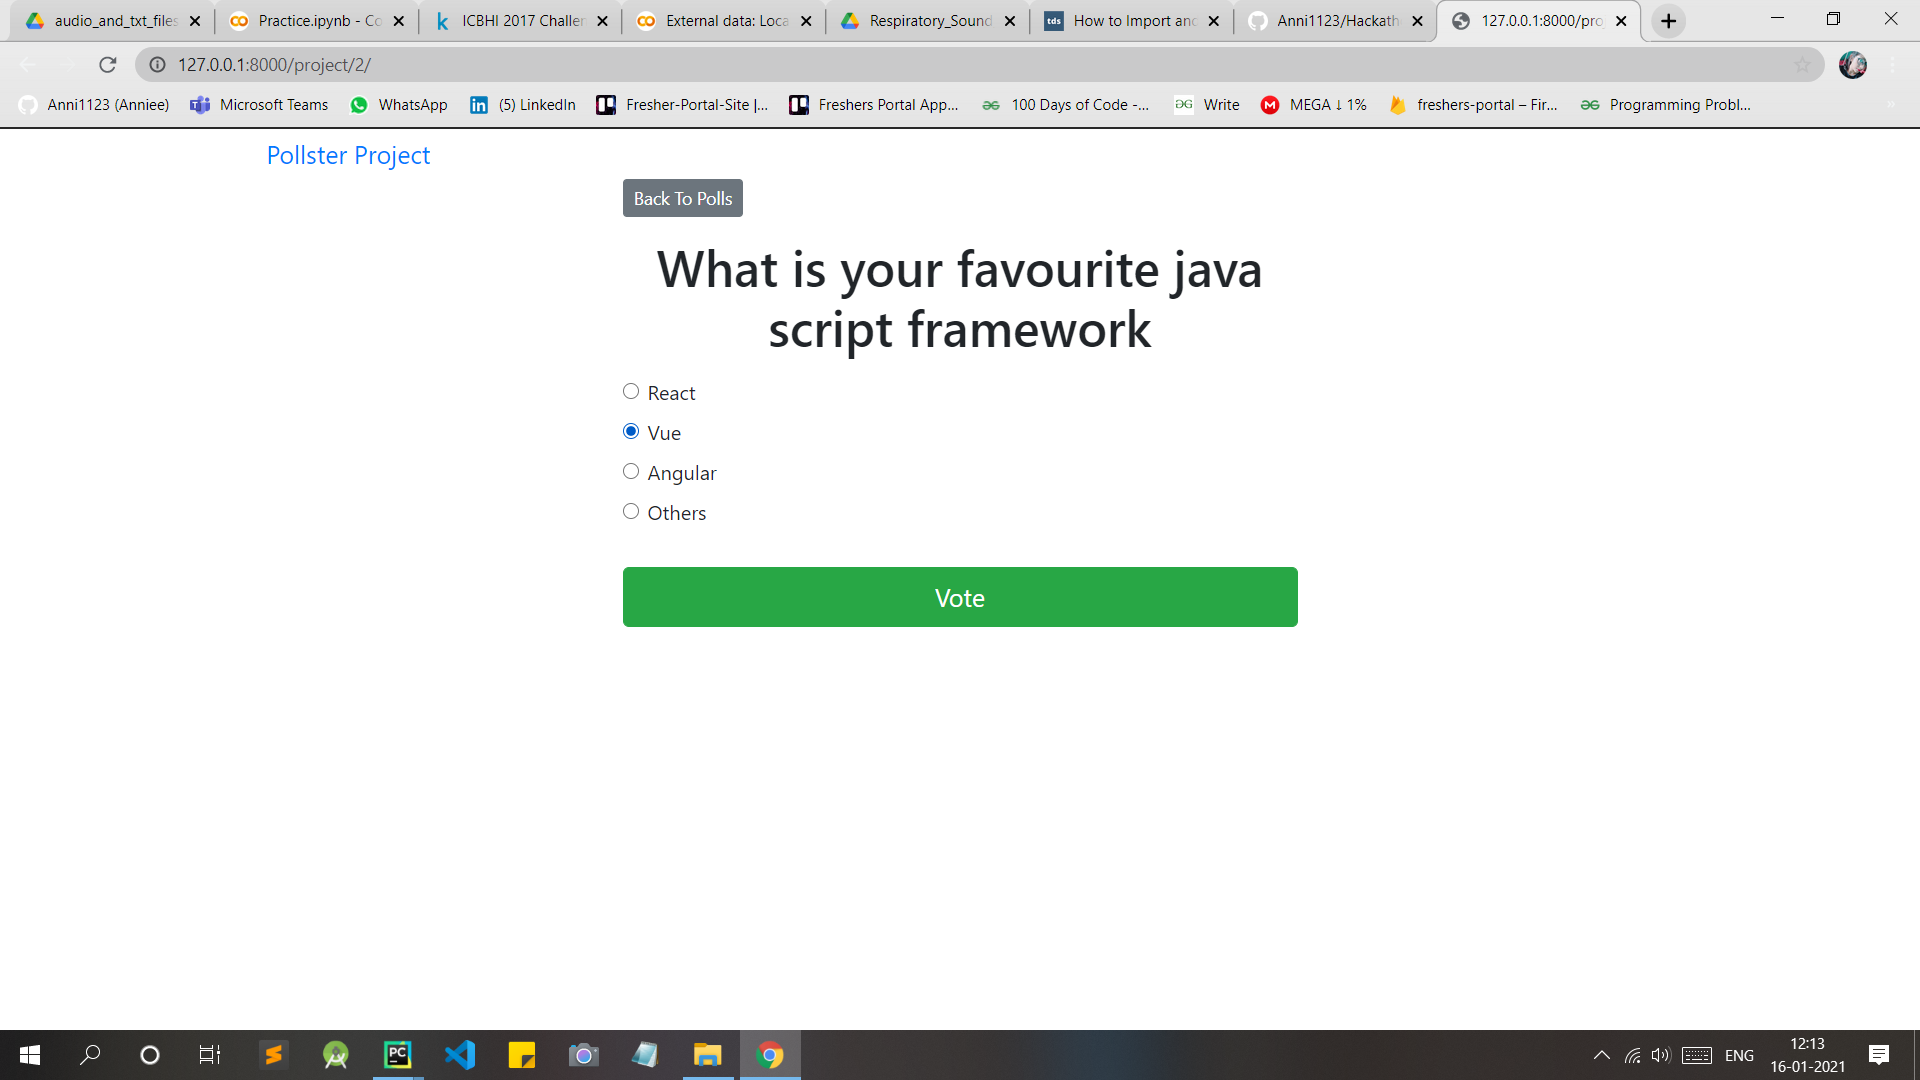The height and width of the screenshot is (1080, 1920).
Task: Choose the Angular radio option
Action: pyautogui.click(x=631, y=472)
